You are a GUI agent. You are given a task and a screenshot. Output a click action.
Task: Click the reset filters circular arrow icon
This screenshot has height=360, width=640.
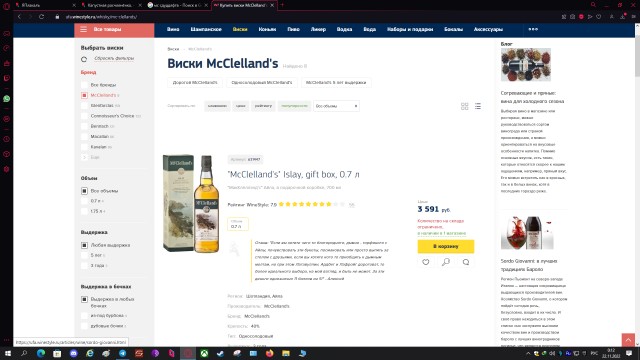click(84, 59)
